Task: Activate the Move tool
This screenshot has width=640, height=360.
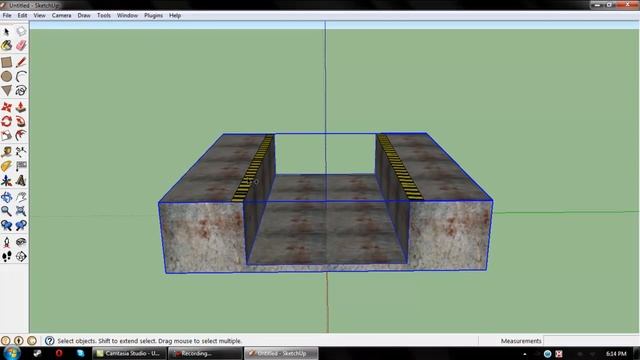Action: click(7, 107)
